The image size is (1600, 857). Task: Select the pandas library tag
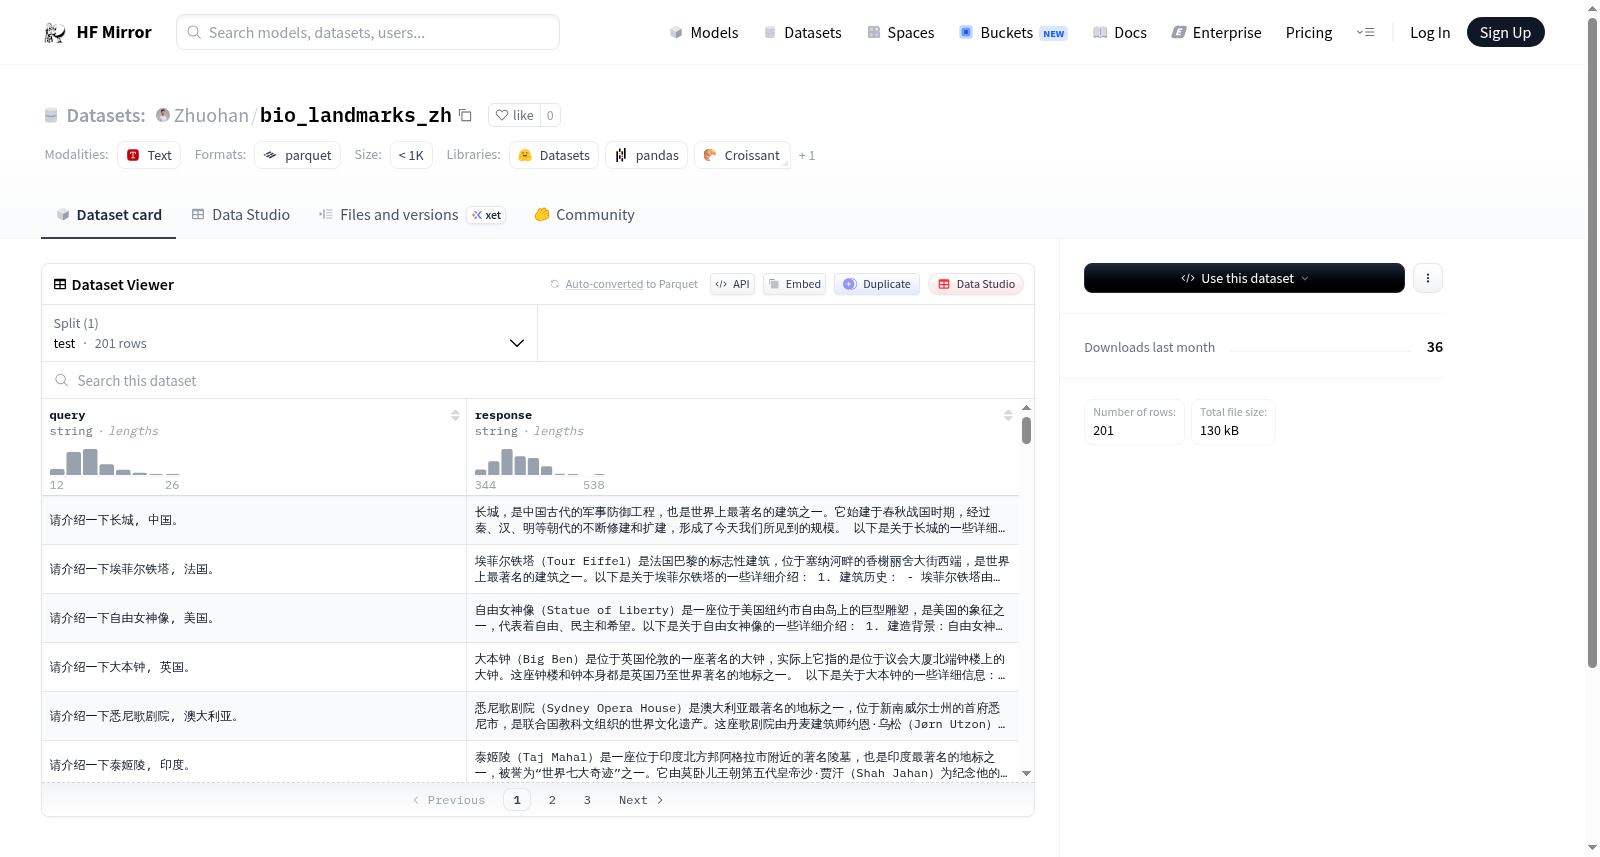646,155
